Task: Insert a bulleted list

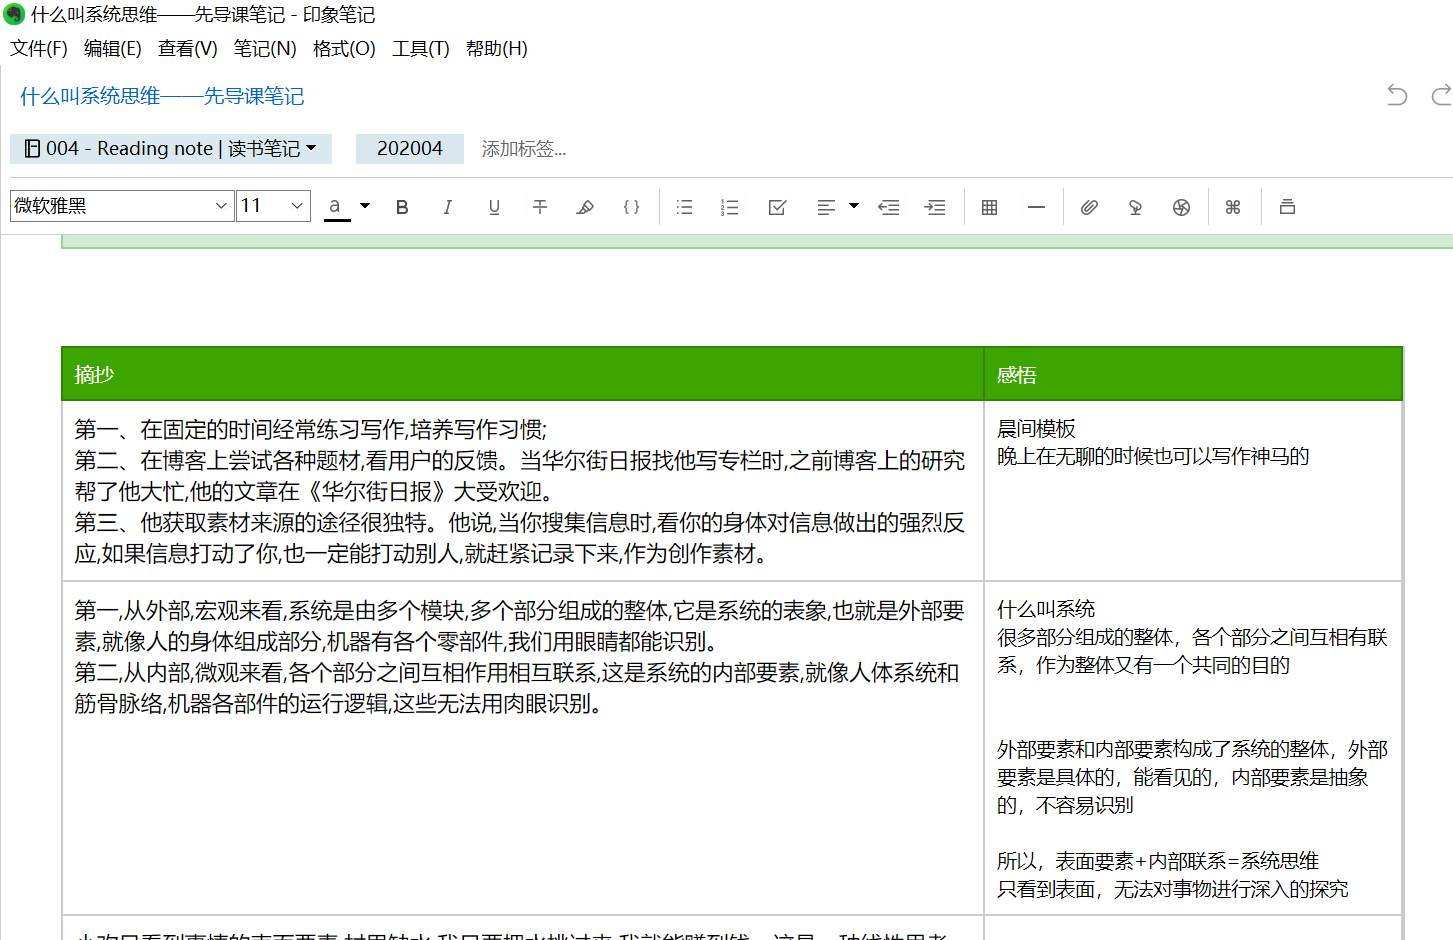Action: tap(684, 207)
